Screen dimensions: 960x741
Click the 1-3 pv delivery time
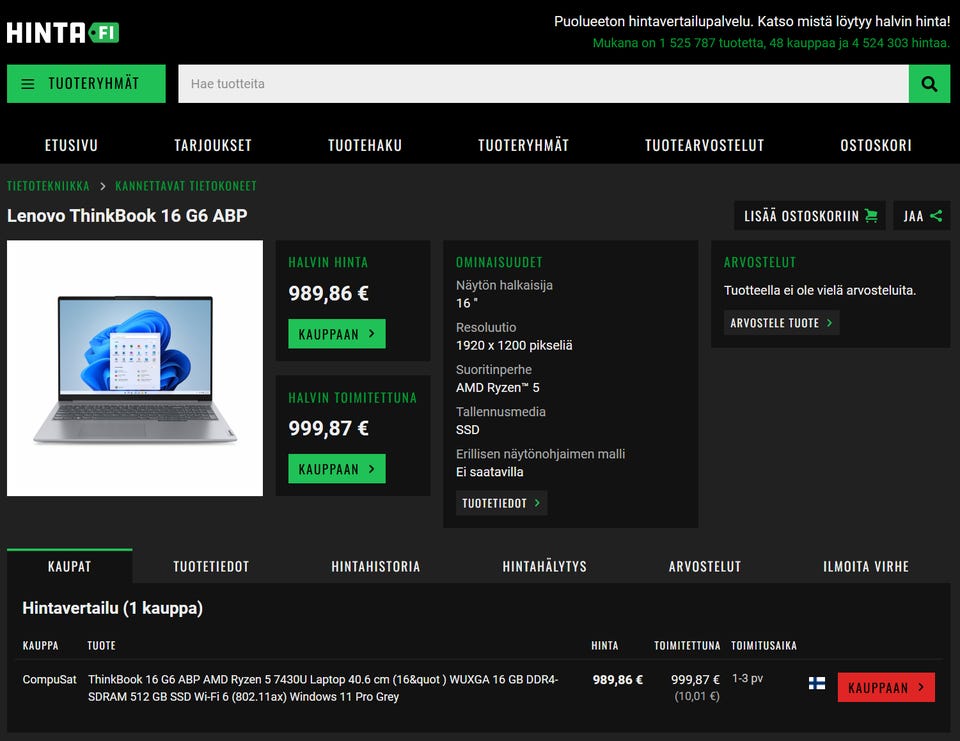tap(747, 679)
